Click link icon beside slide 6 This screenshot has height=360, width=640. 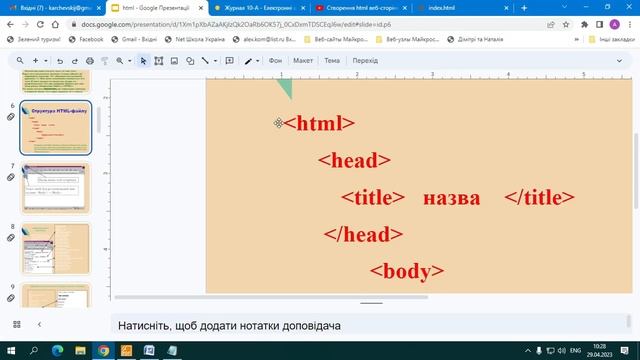tap(11, 117)
